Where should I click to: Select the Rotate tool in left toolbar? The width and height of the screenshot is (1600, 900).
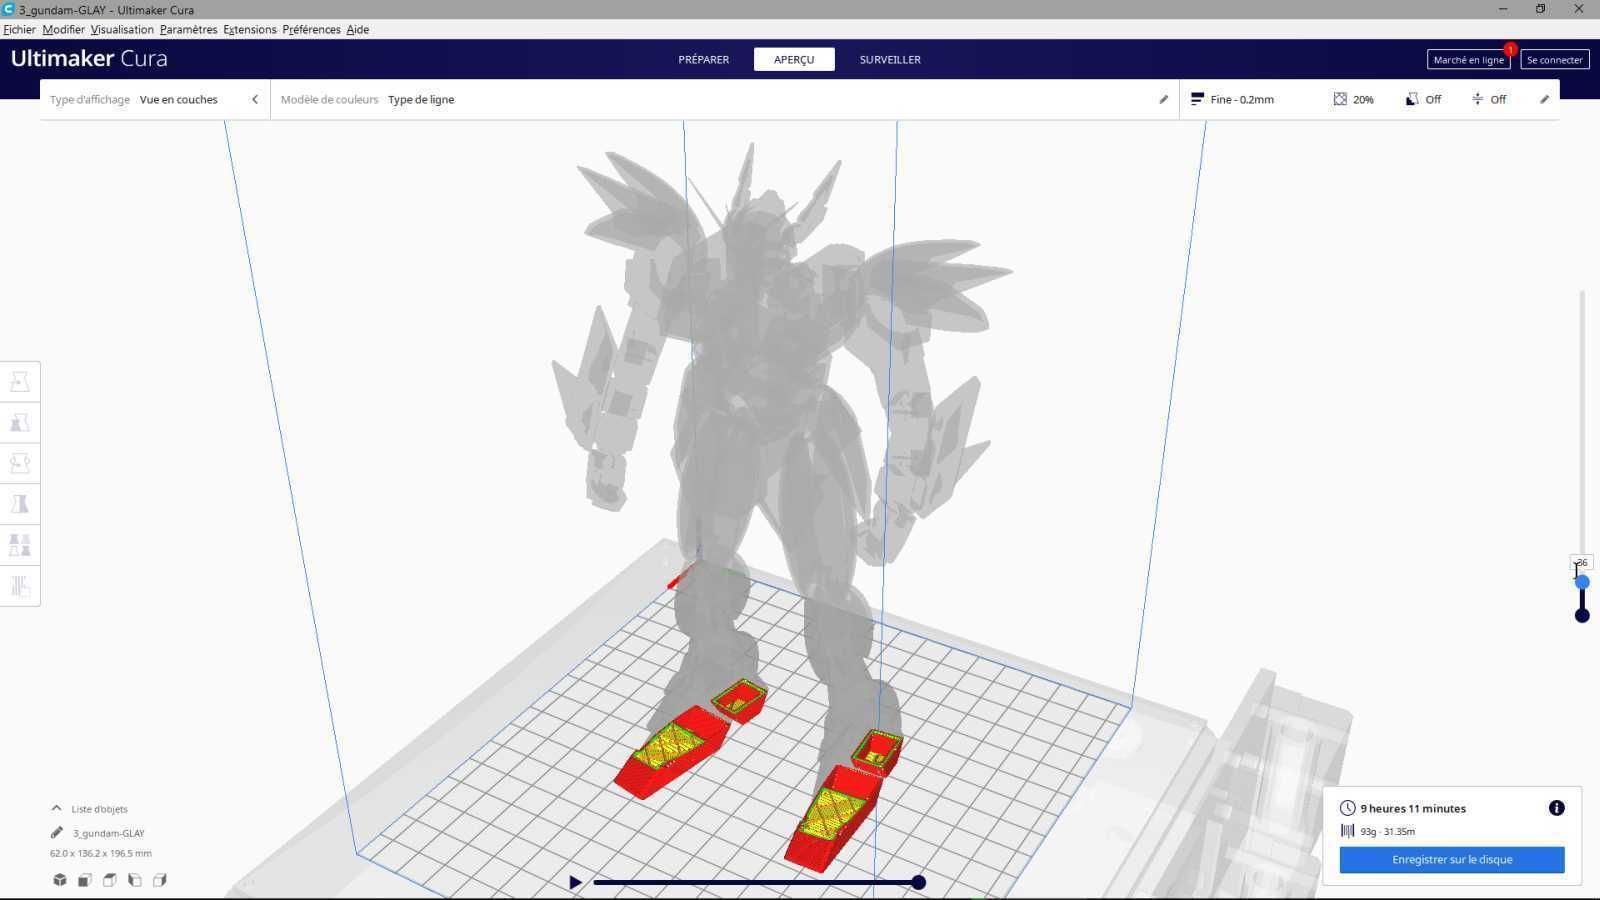tap(20, 464)
